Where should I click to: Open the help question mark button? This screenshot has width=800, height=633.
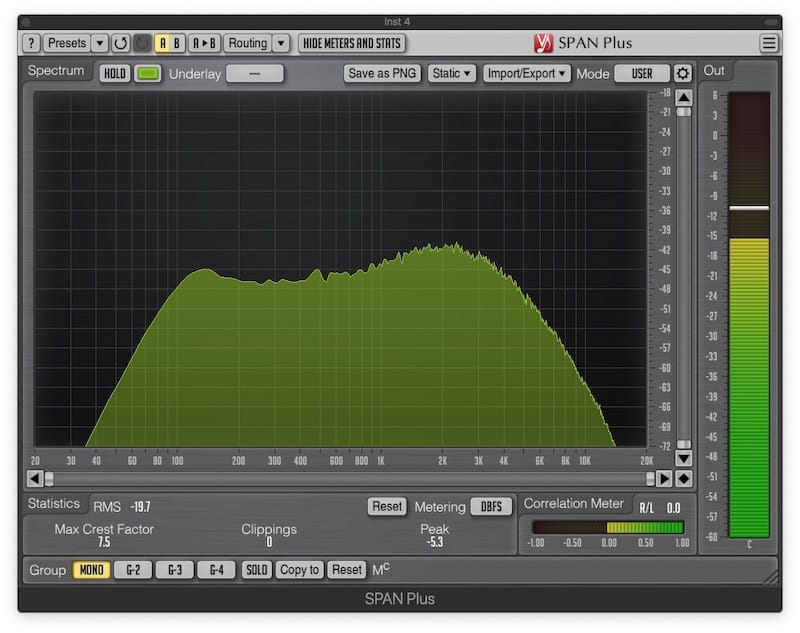31,43
